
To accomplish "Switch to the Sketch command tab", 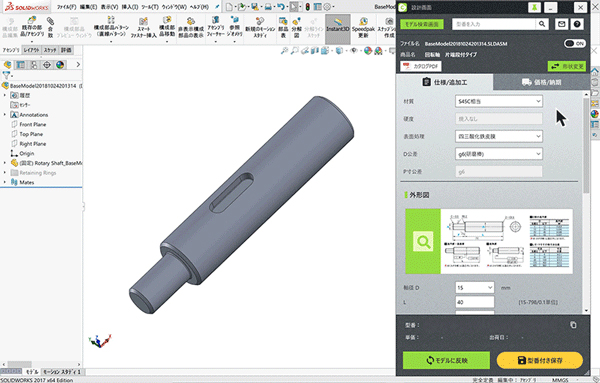I will [50, 50].
